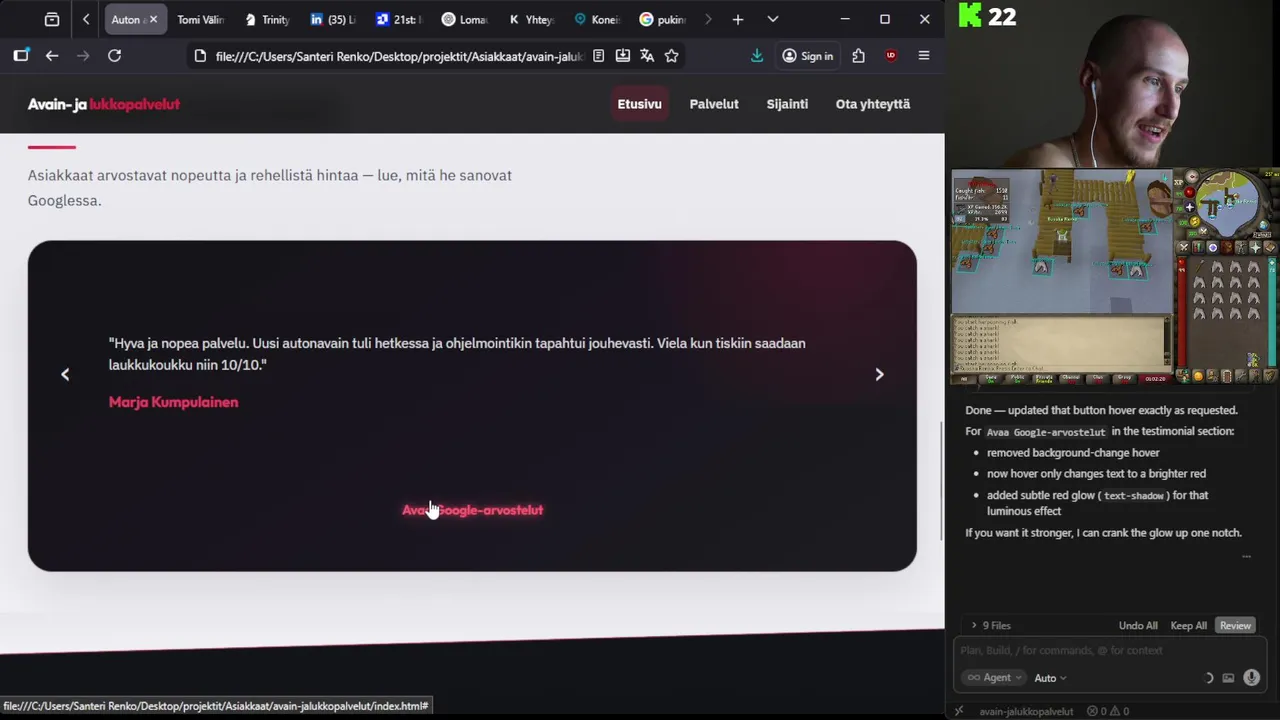Open the Agent mode dropdown

click(x=995, y=678)
